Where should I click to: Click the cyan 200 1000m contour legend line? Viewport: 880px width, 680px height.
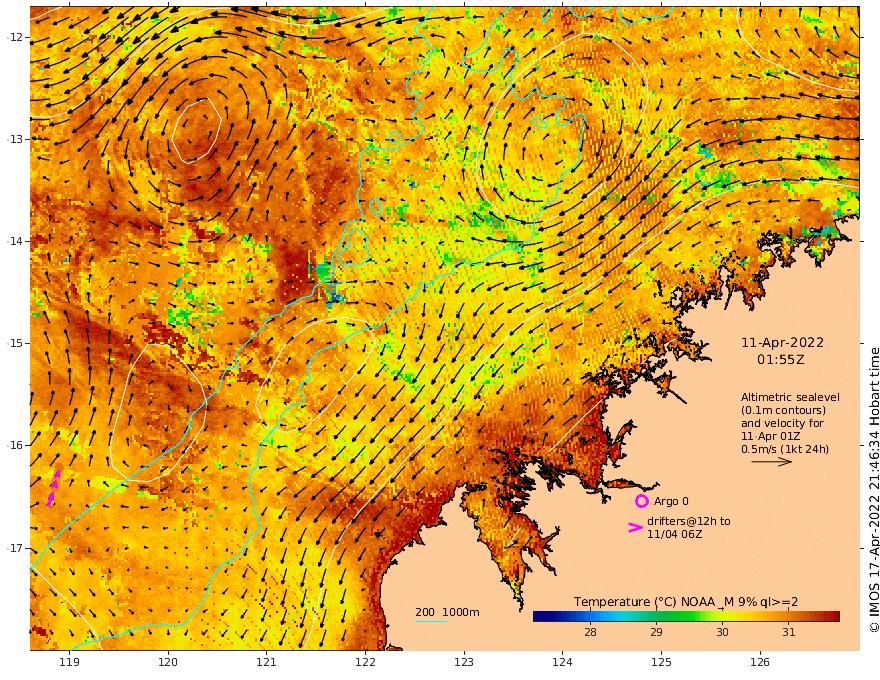pyautogui.click(x=430, y=621)
